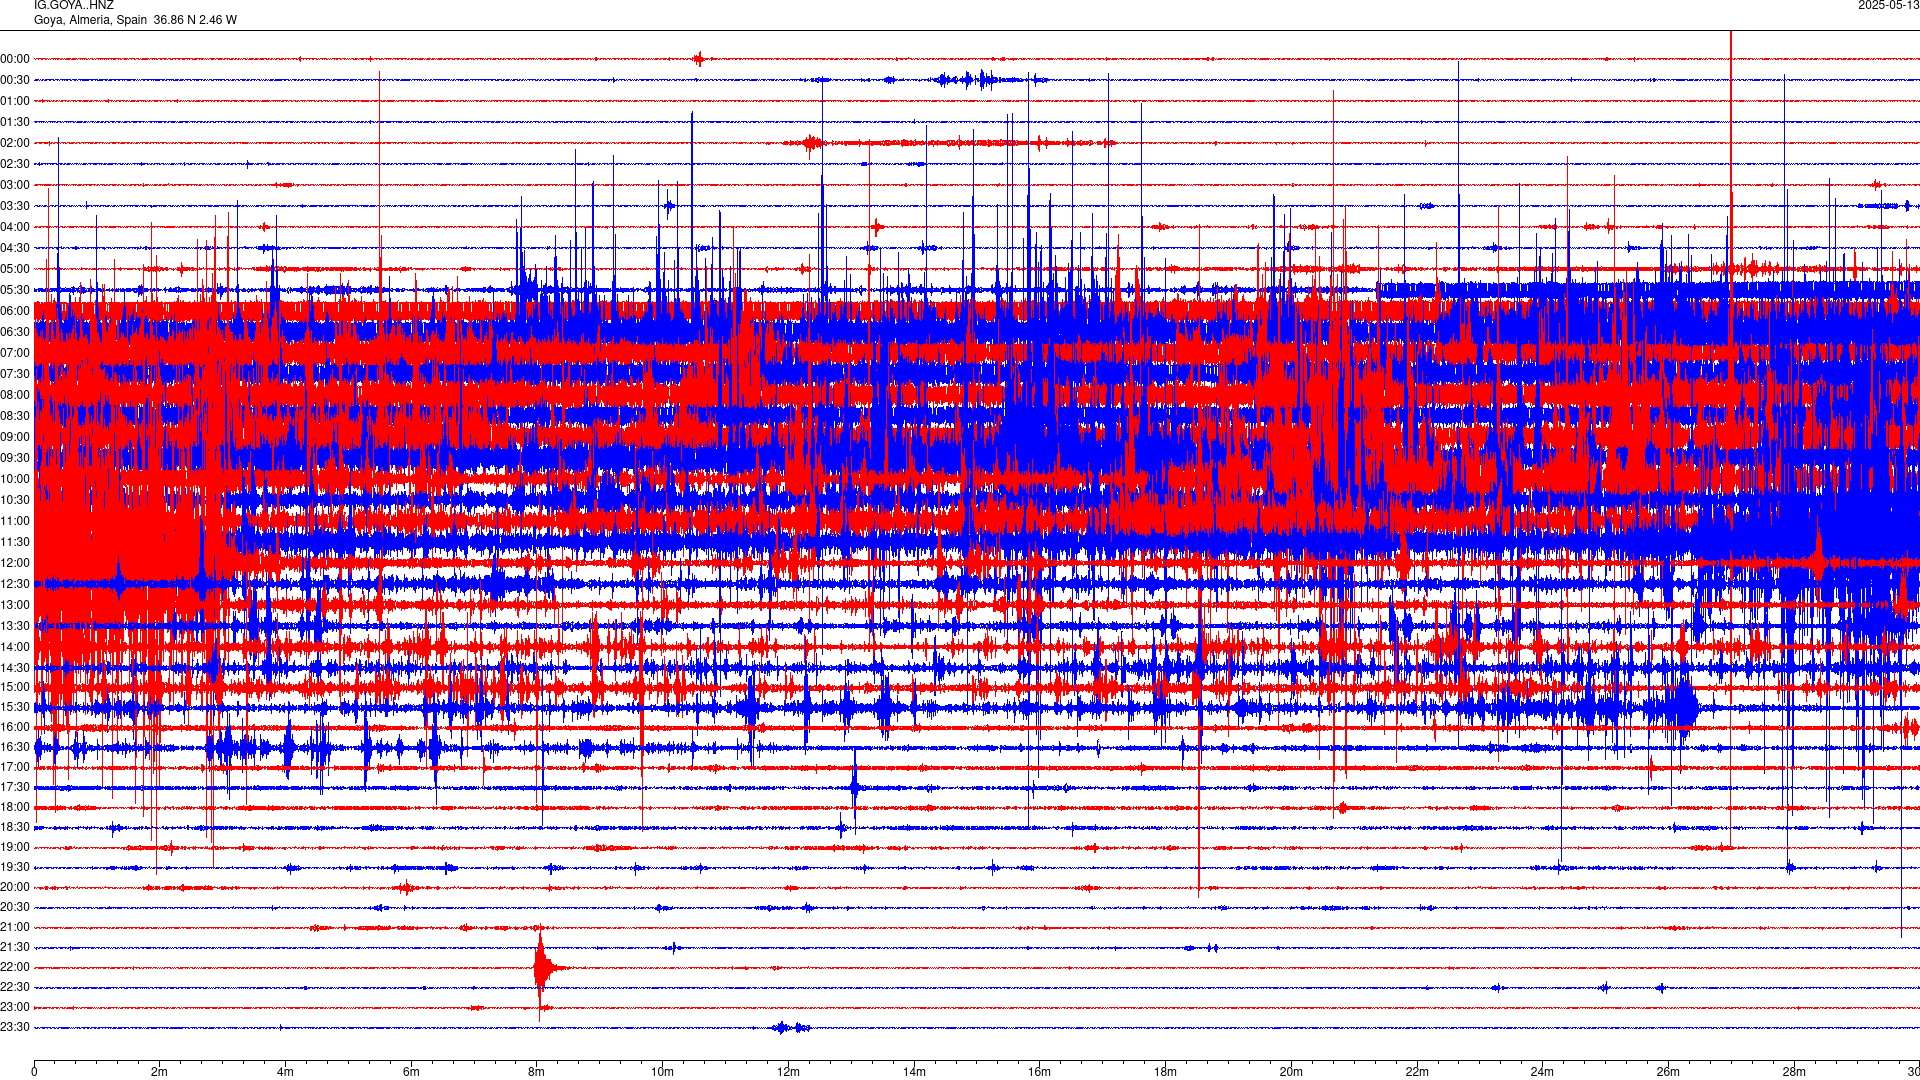This screenshot has height=1080, width=1920.
Task: Click the 14m axis tick label
Action: tap(914, 1072)
